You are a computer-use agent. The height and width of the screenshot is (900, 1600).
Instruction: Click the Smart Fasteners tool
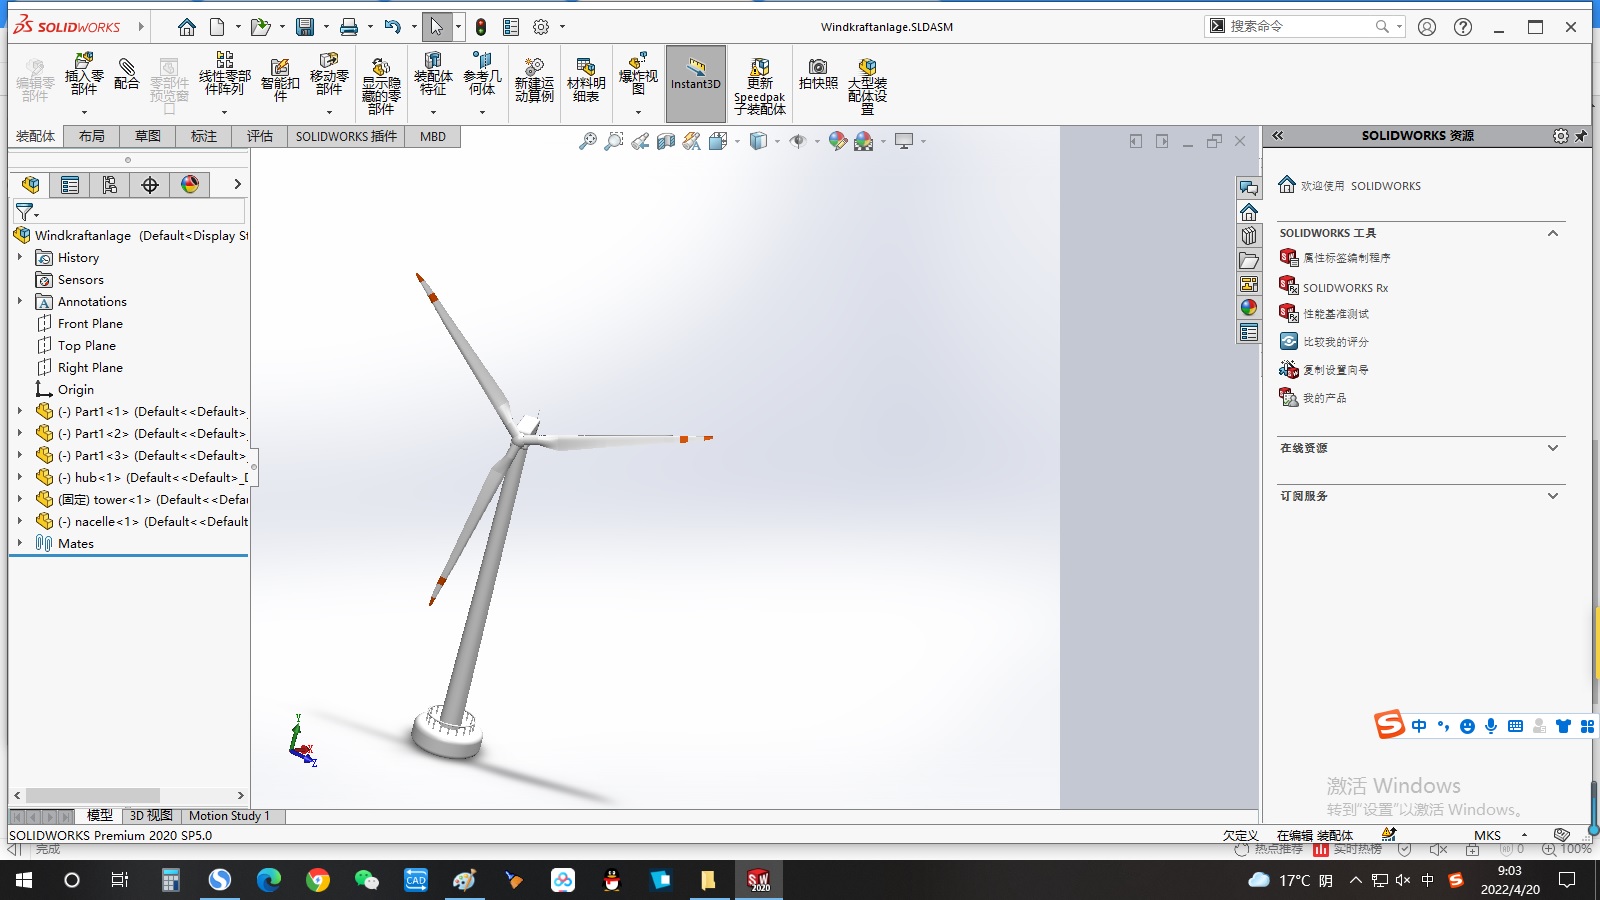(280, 80)
